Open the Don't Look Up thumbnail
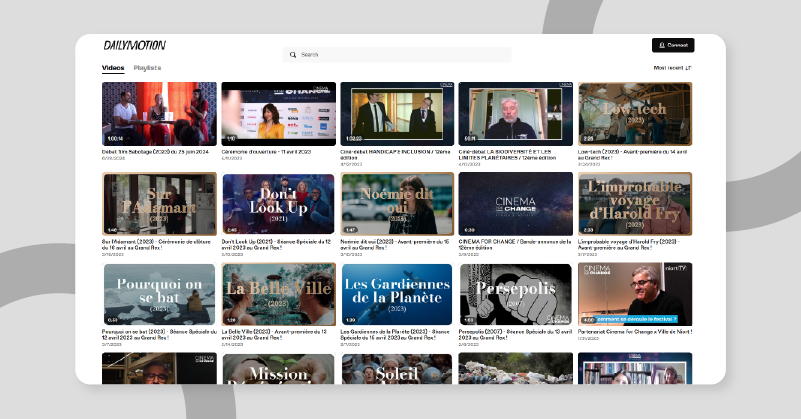 [x=278, y=204]
